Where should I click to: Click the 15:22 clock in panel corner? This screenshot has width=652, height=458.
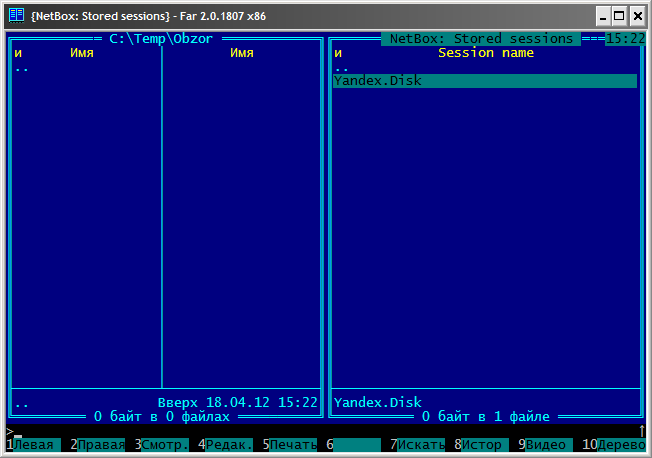pos(623,39)
